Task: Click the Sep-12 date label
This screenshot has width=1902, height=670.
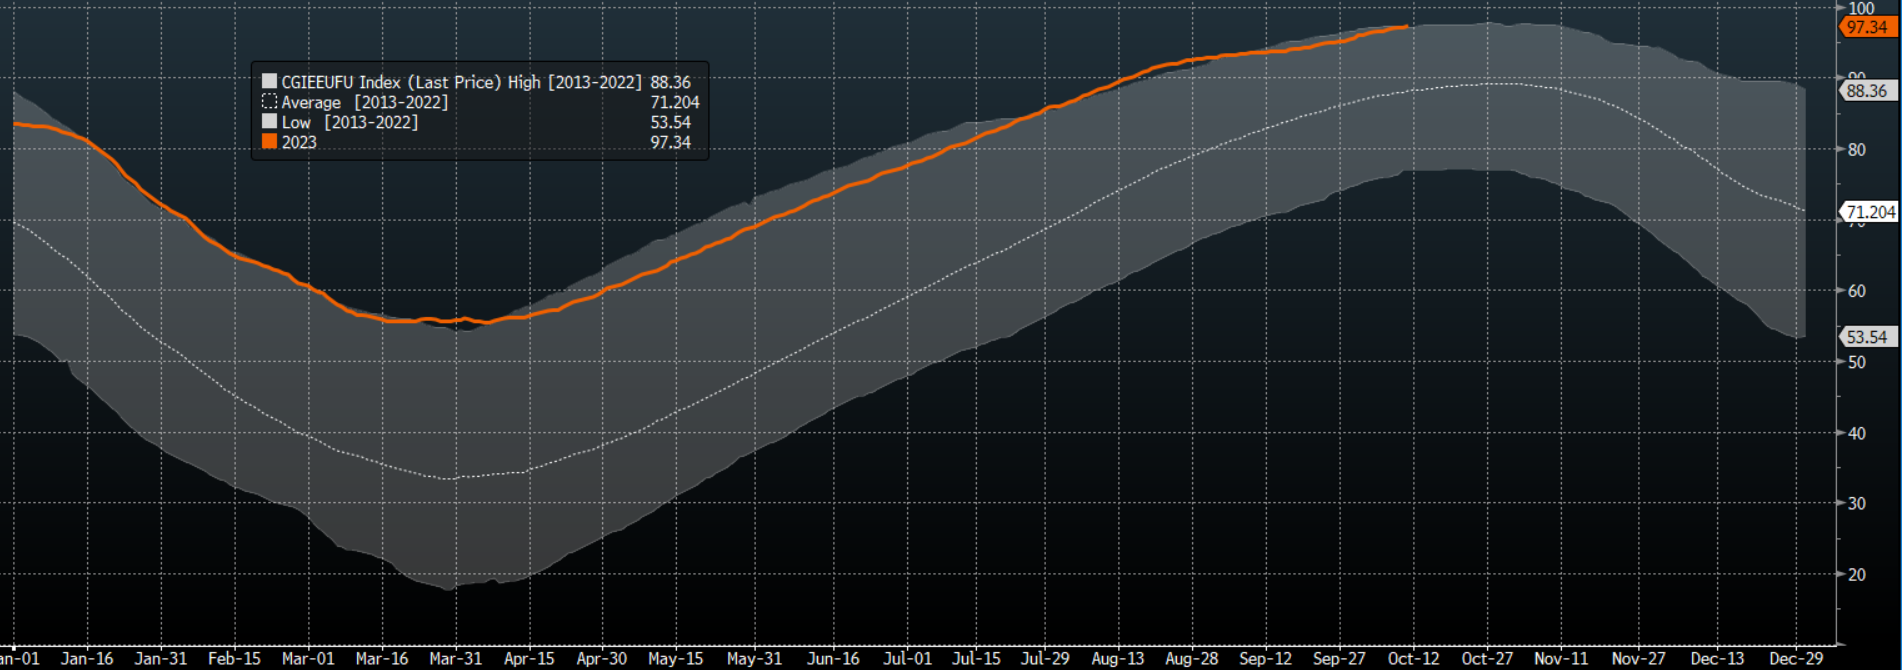Action: [1265, 658]
